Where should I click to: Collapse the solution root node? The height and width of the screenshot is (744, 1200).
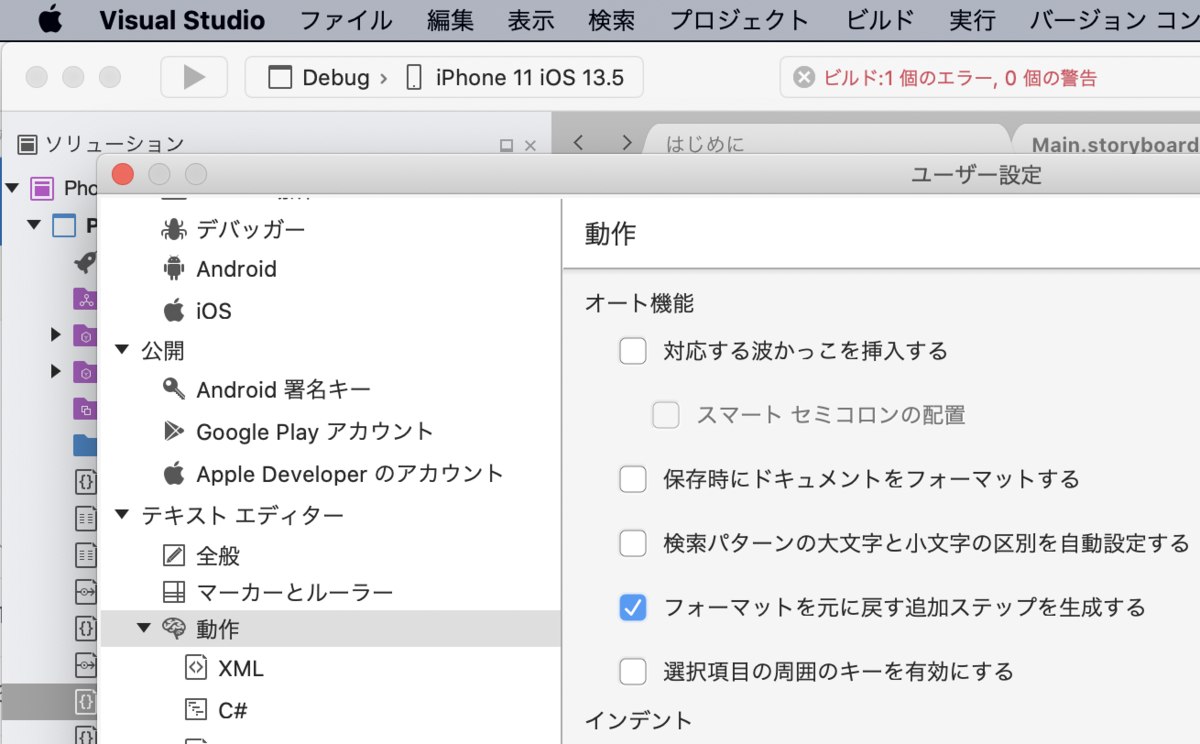click(12, 187)
